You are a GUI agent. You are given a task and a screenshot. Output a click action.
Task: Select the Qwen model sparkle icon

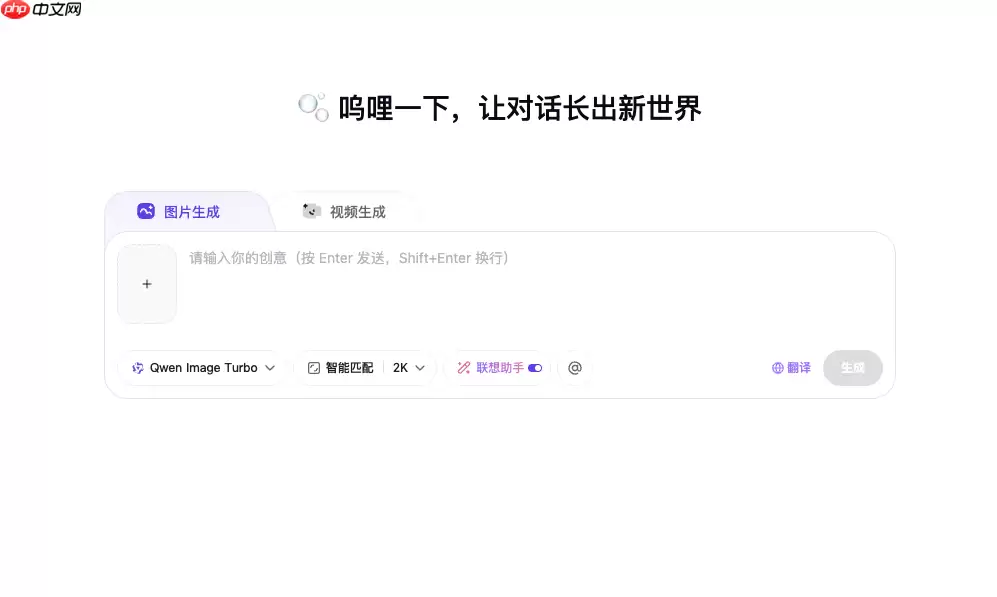click(x=139, y=368)
